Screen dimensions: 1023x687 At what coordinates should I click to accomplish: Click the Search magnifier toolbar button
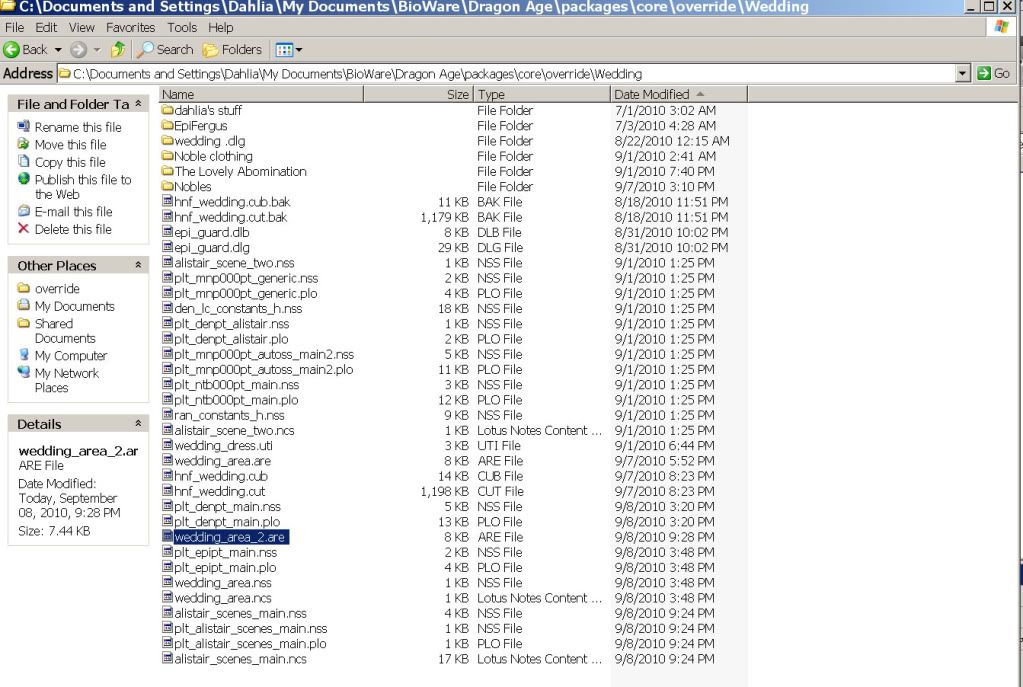click(145, 50)
